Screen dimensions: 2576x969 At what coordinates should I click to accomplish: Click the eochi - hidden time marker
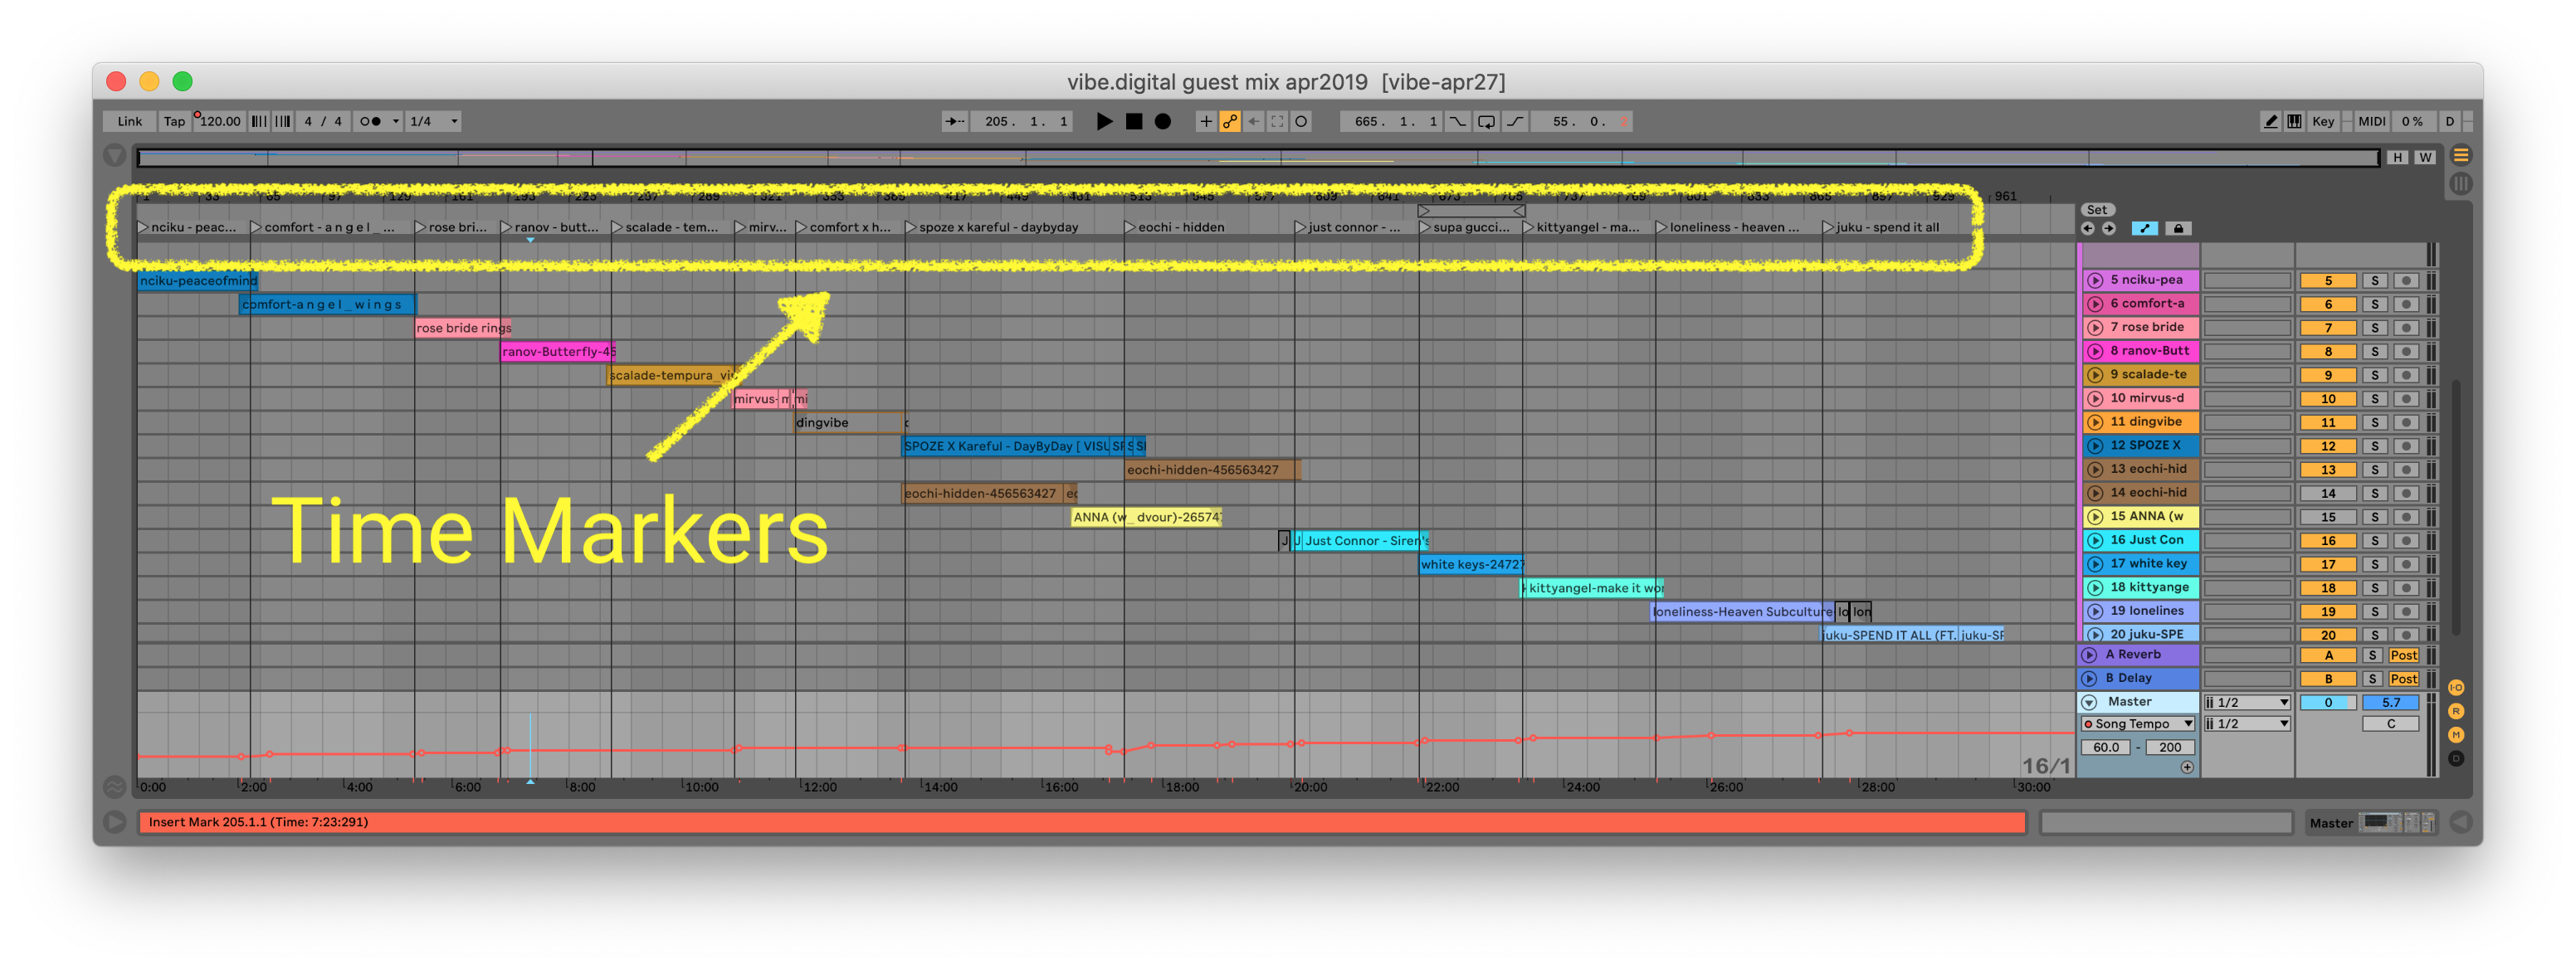pyautogui.click(x=1179, y=227)
